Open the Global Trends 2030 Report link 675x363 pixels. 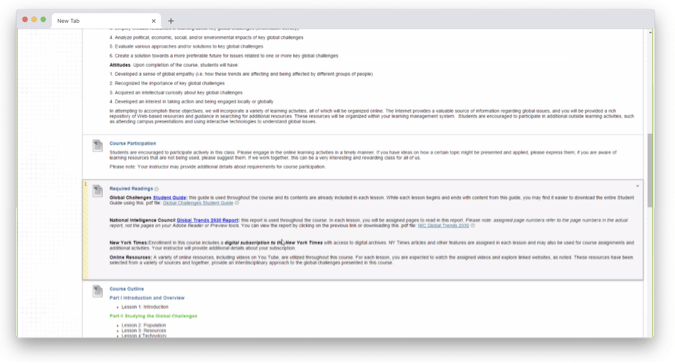click(207, 220)
